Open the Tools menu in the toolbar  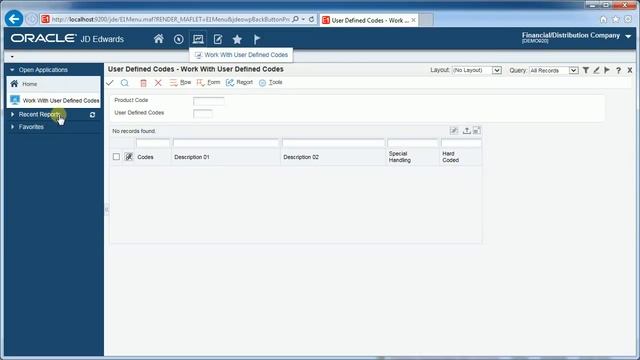(271, 82)
